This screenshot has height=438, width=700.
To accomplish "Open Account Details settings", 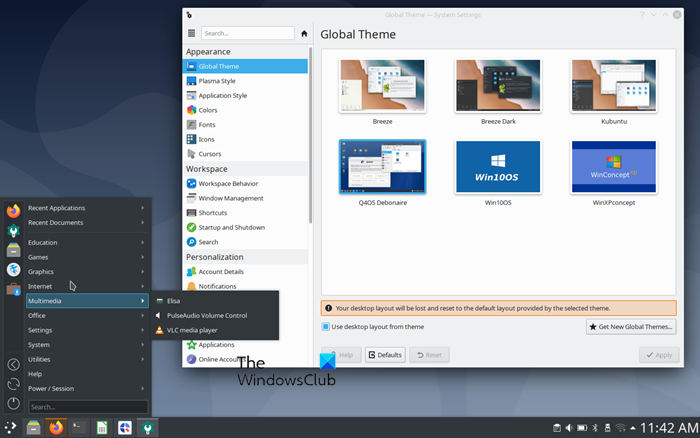I will click(245, 271).
